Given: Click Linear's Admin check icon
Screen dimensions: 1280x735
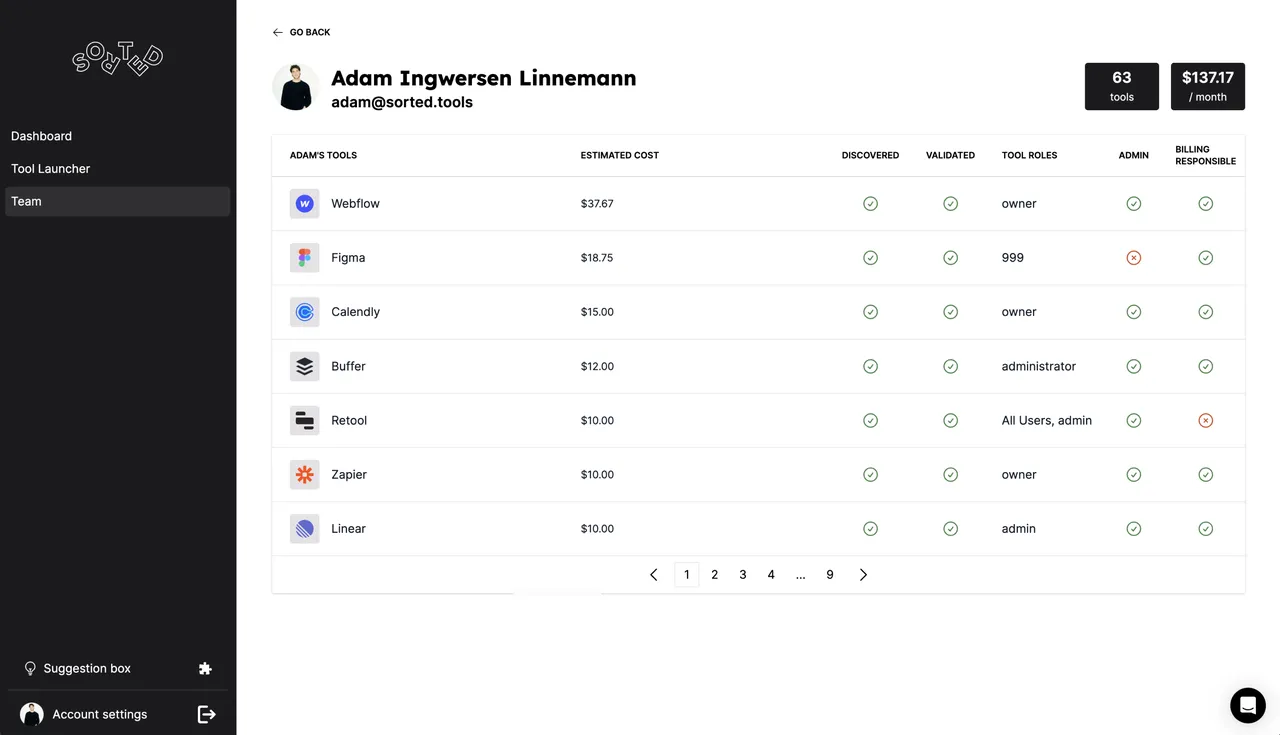Looking at the screenshot, I should [1134, 528].
